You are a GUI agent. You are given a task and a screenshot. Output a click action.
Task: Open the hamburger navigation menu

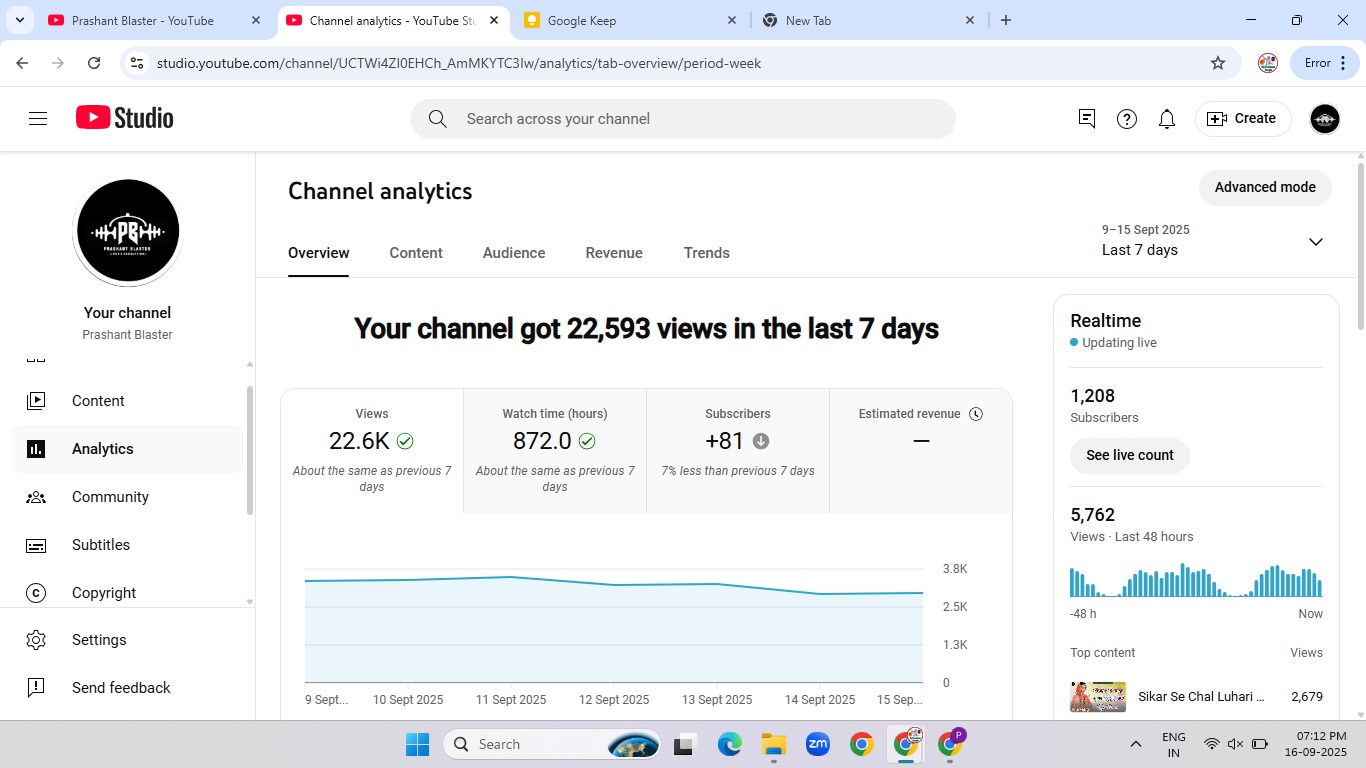point(38,119)
